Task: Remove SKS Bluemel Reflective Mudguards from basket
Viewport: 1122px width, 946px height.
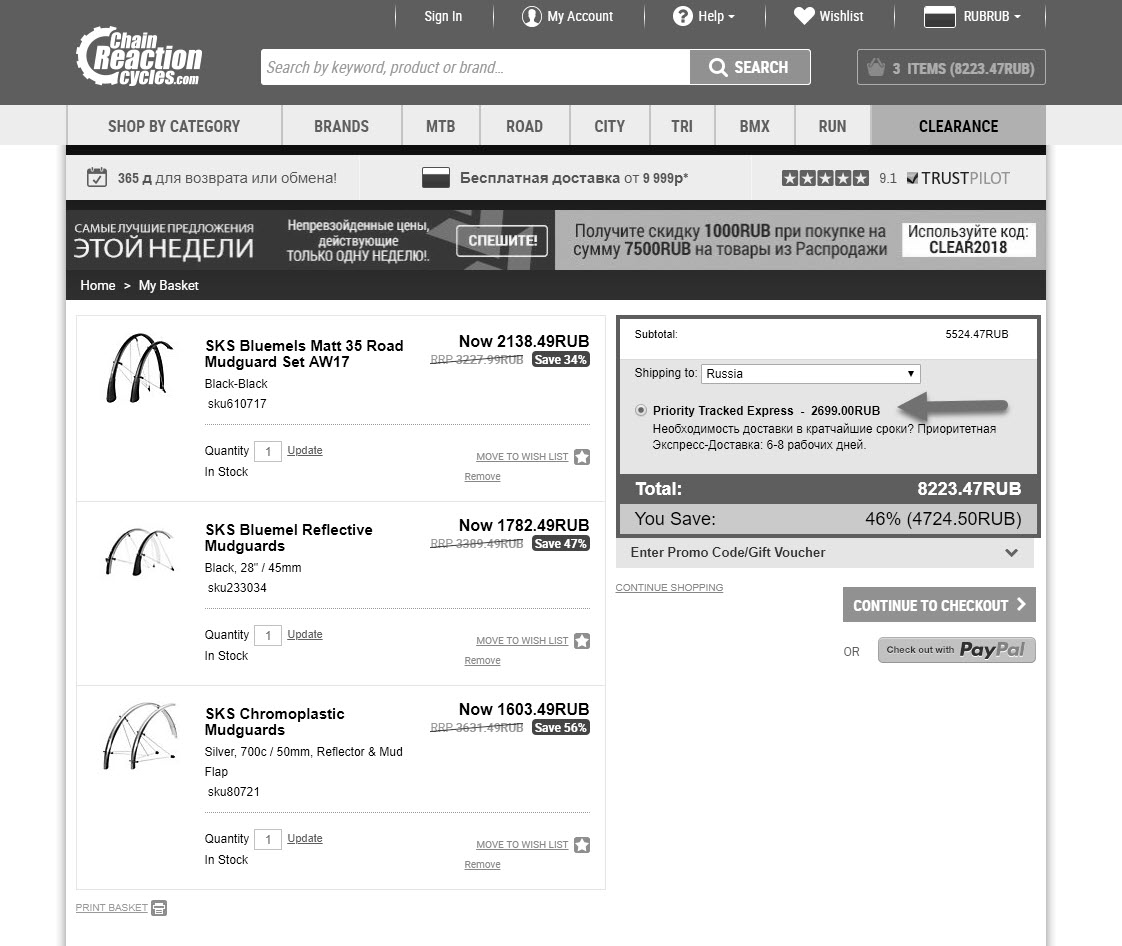Action: (x=482, y=660)
